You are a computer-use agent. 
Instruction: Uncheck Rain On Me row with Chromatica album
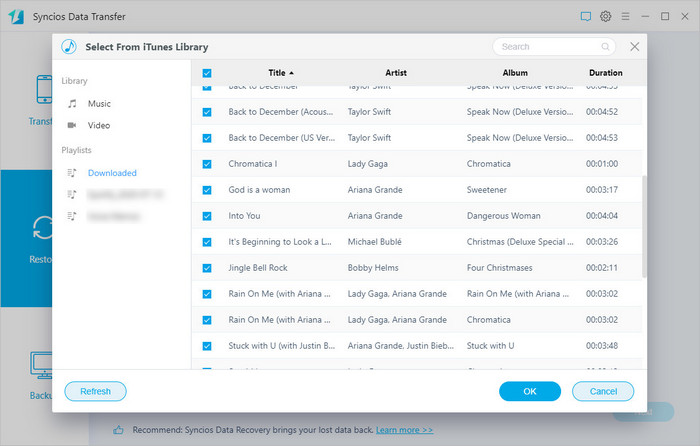coord(207,320)
